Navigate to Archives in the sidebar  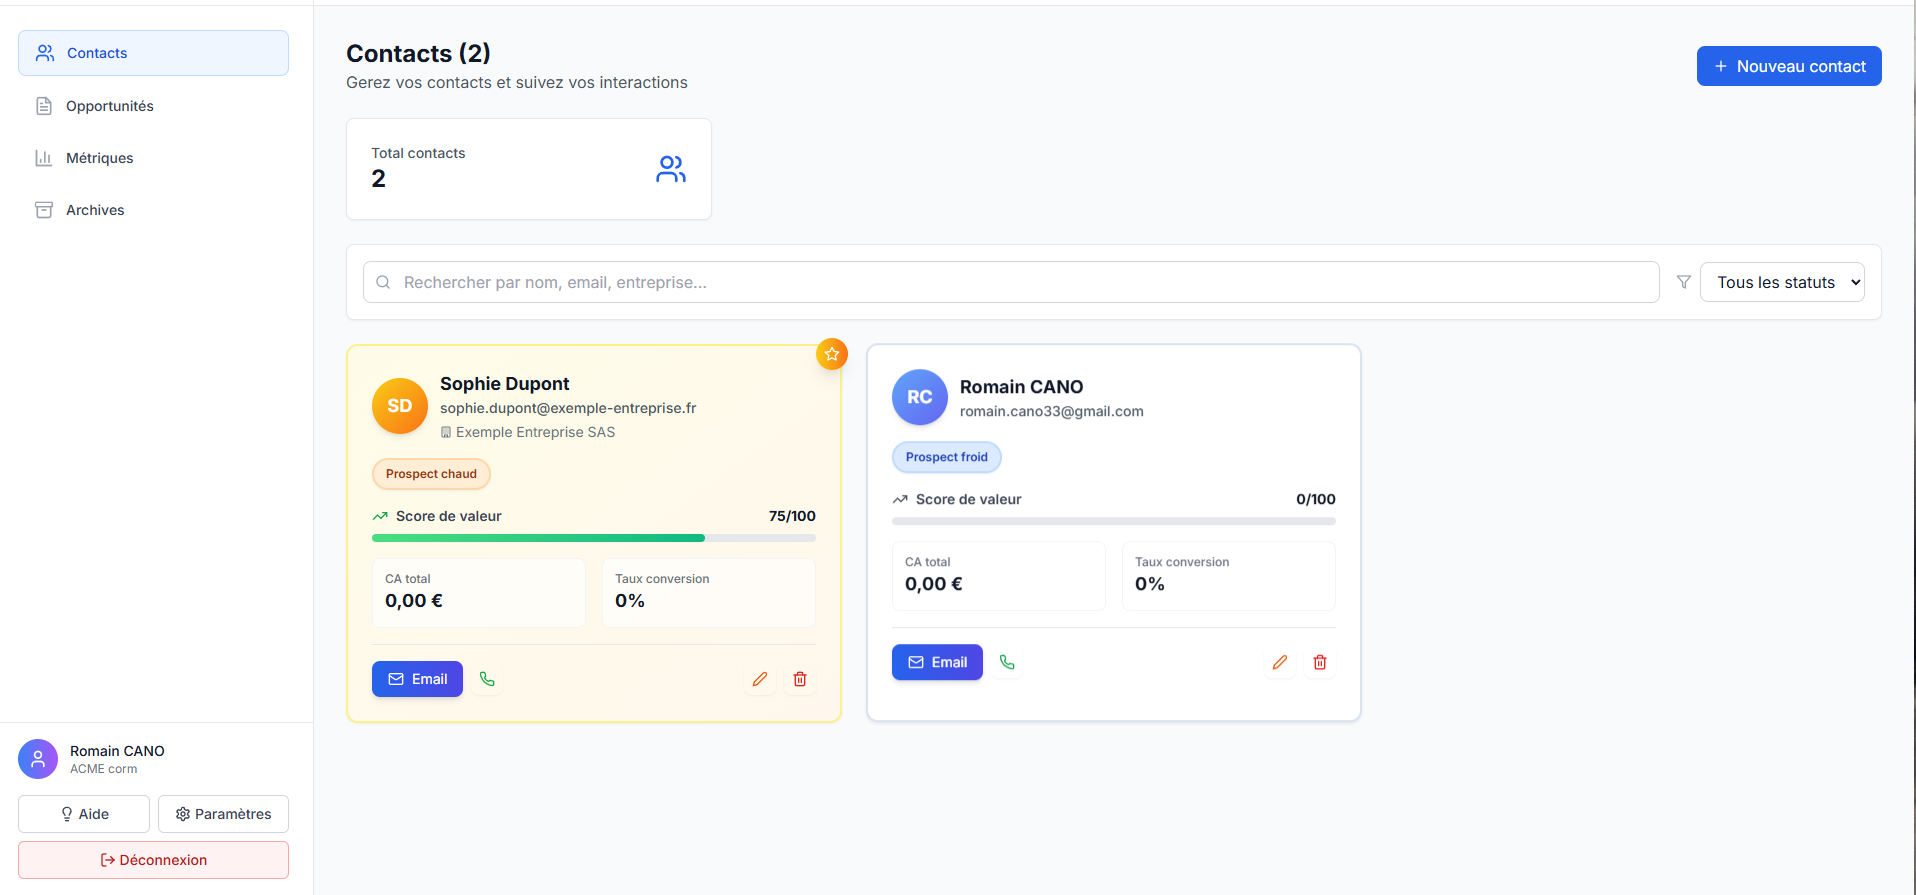(95, 210)
